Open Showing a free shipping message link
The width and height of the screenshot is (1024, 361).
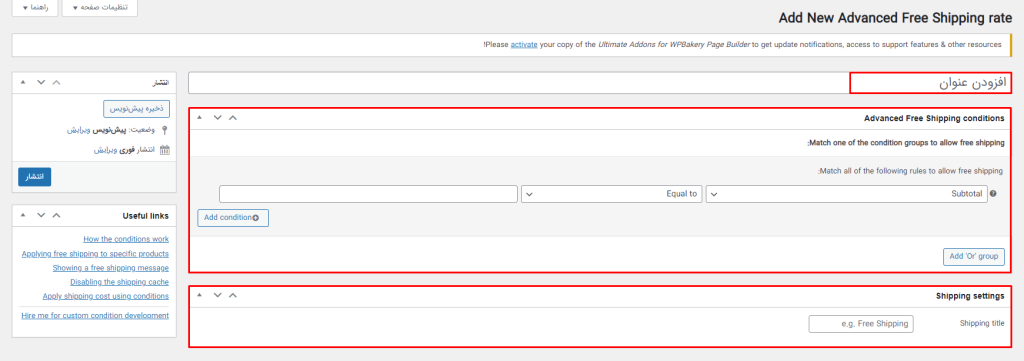pos(111,268)
